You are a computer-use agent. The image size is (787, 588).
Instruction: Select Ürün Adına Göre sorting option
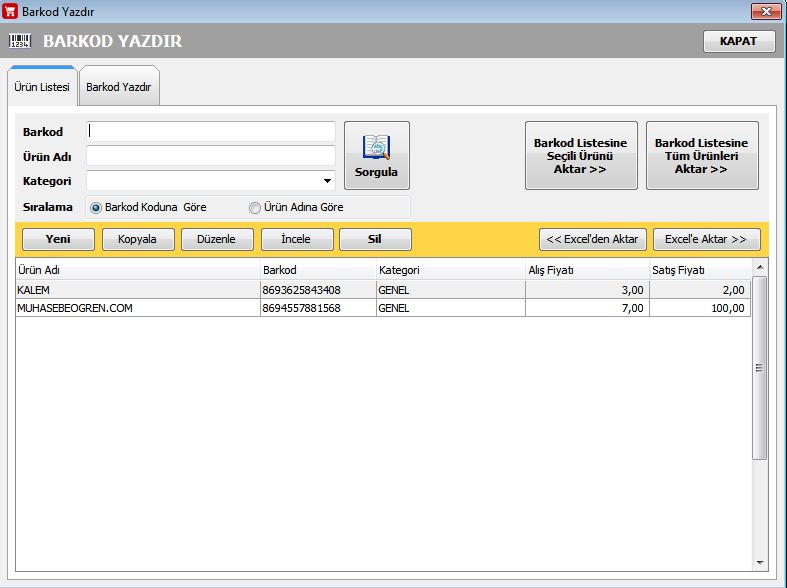(297, 207)
